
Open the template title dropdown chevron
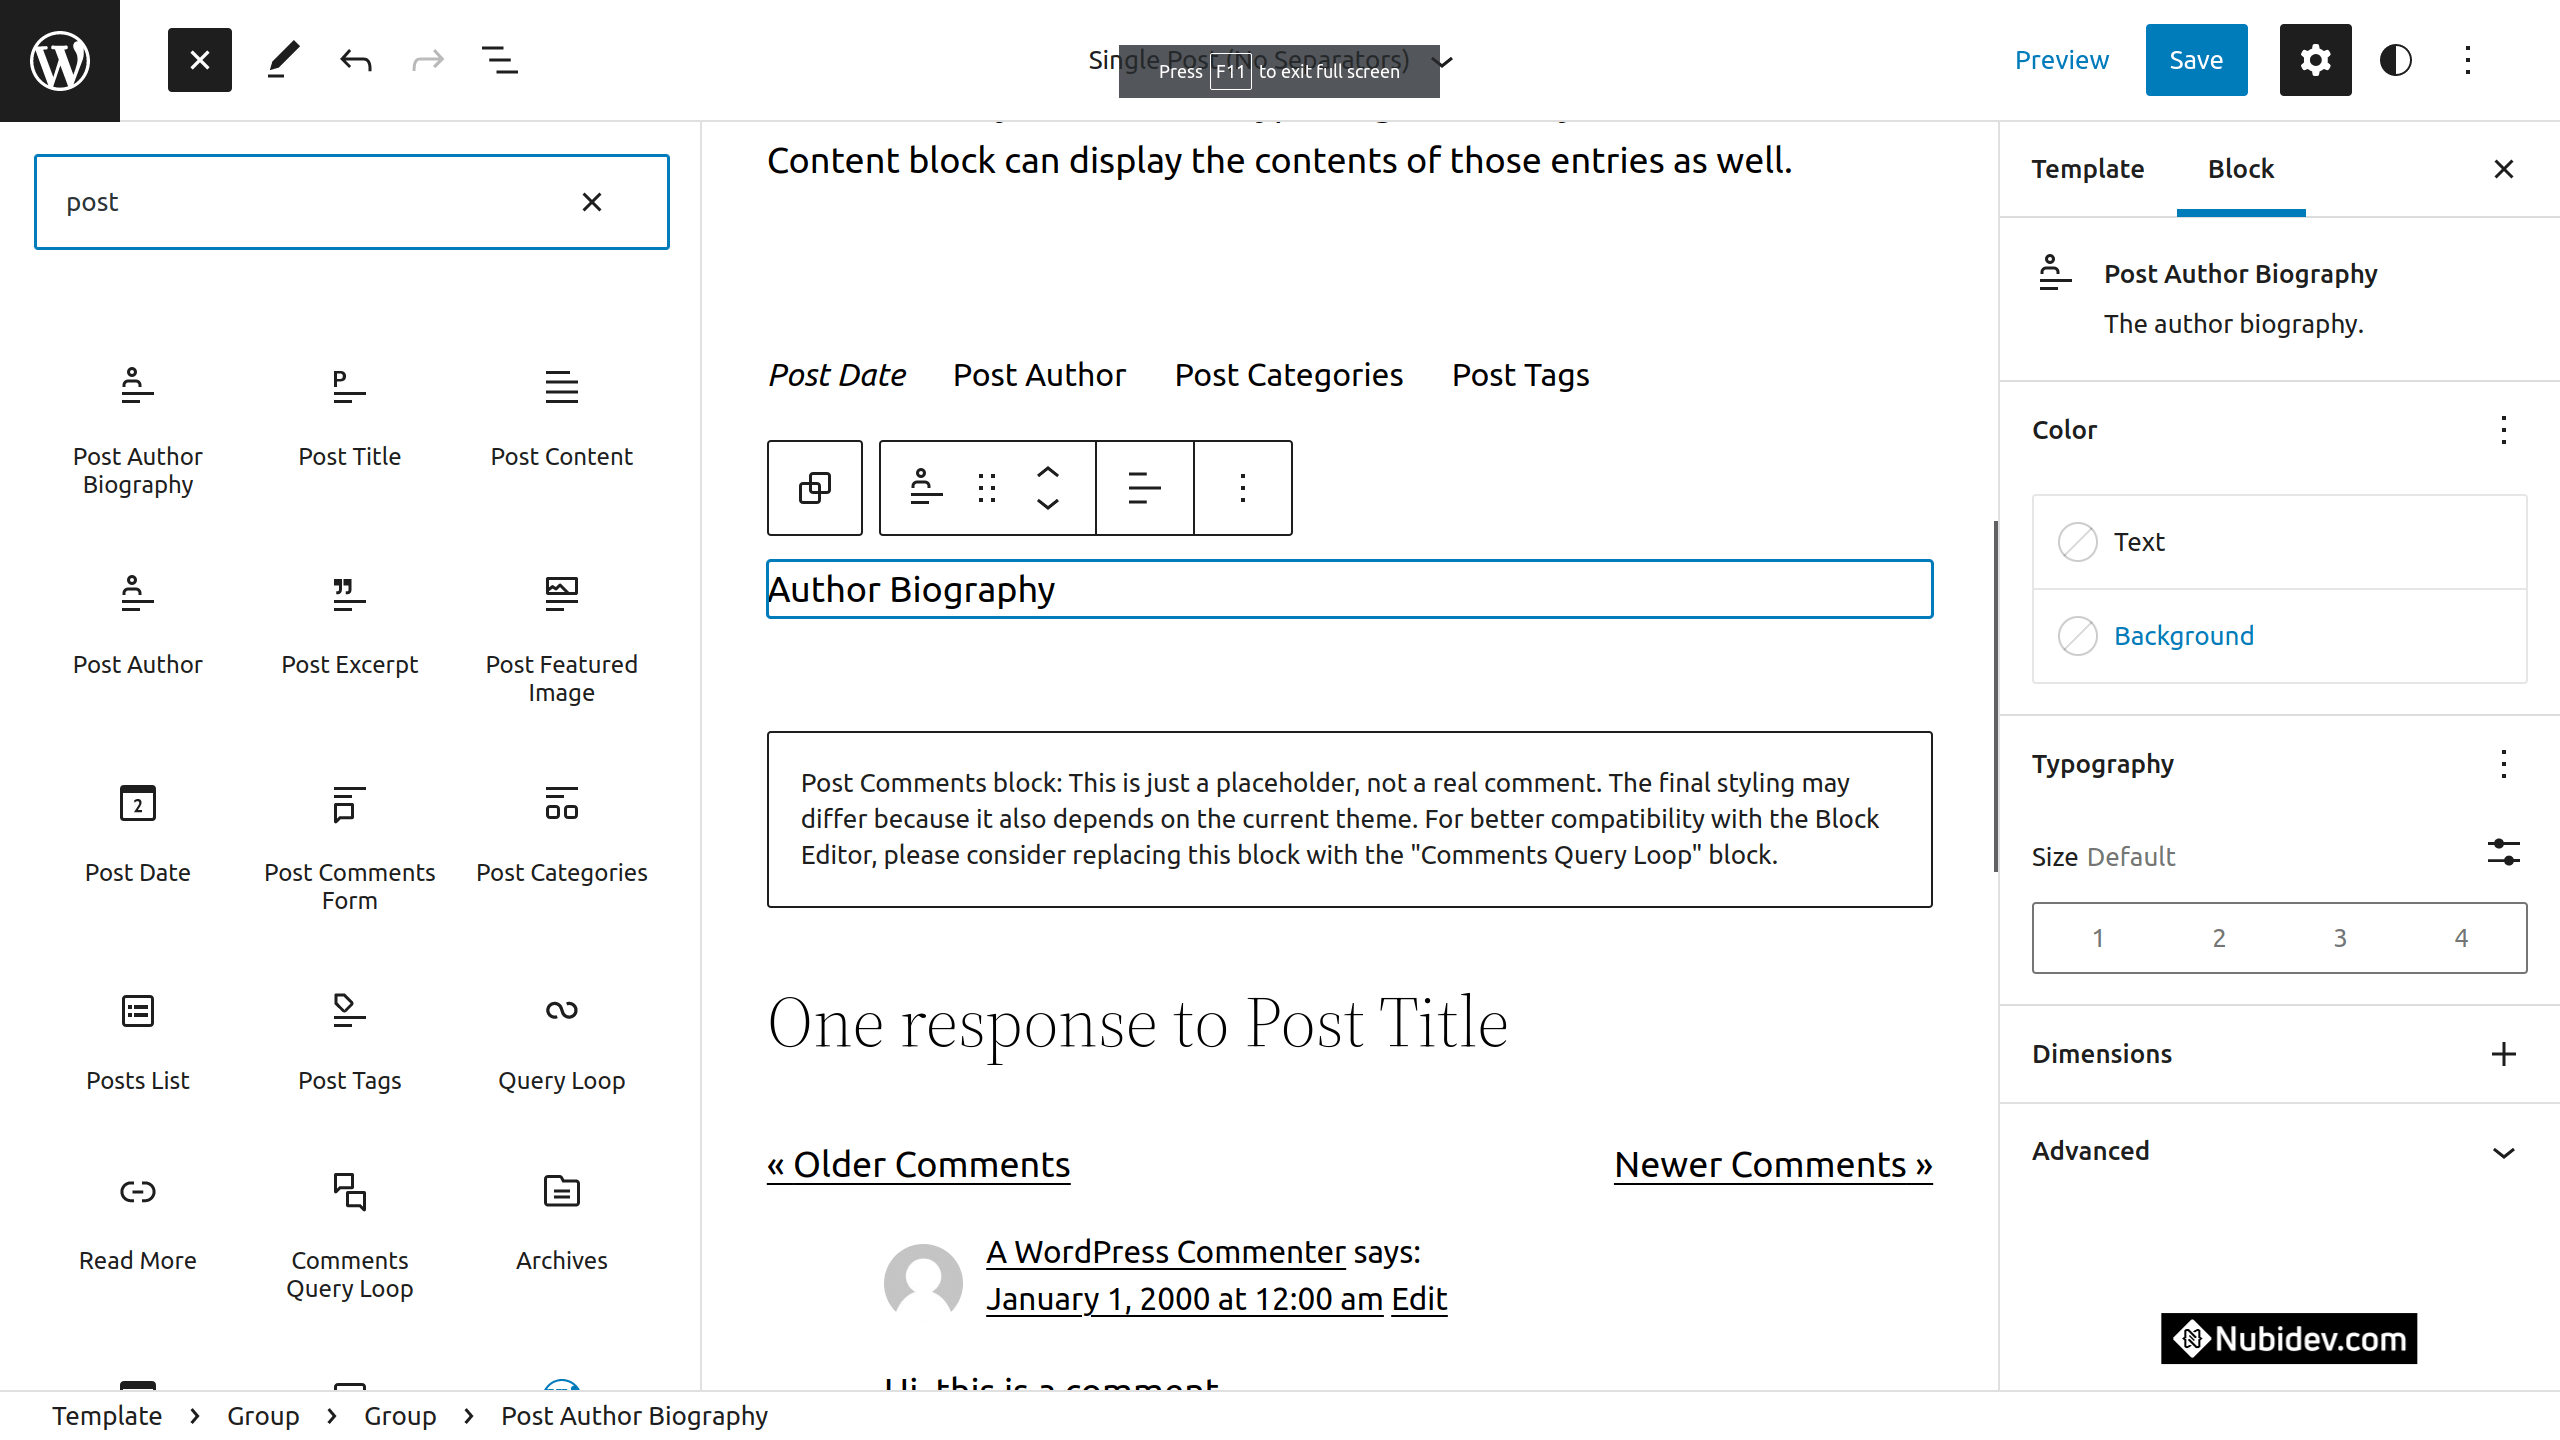coord(1443,61)
